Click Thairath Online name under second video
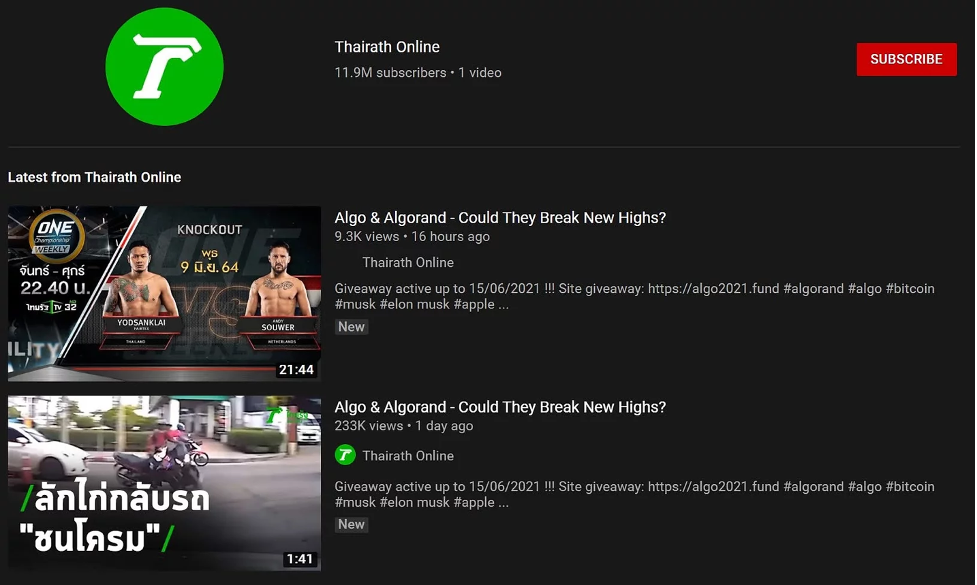Screen dimensions: 977x585 [x=408, y=455]
